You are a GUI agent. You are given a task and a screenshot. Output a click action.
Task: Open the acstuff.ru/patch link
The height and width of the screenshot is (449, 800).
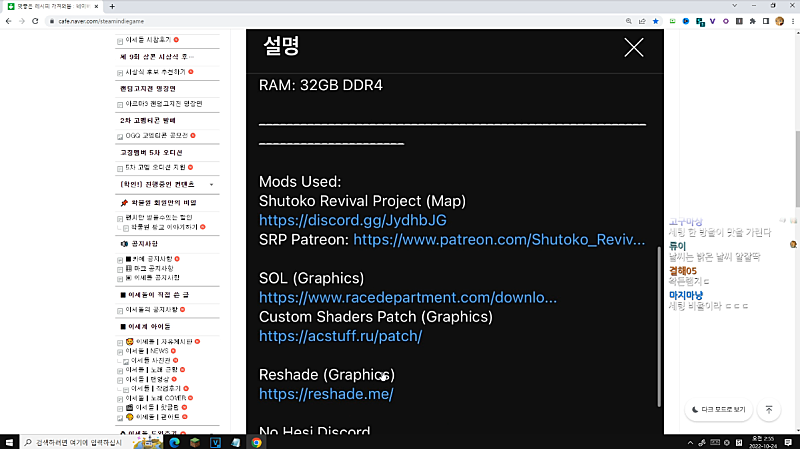coord(340,336)
